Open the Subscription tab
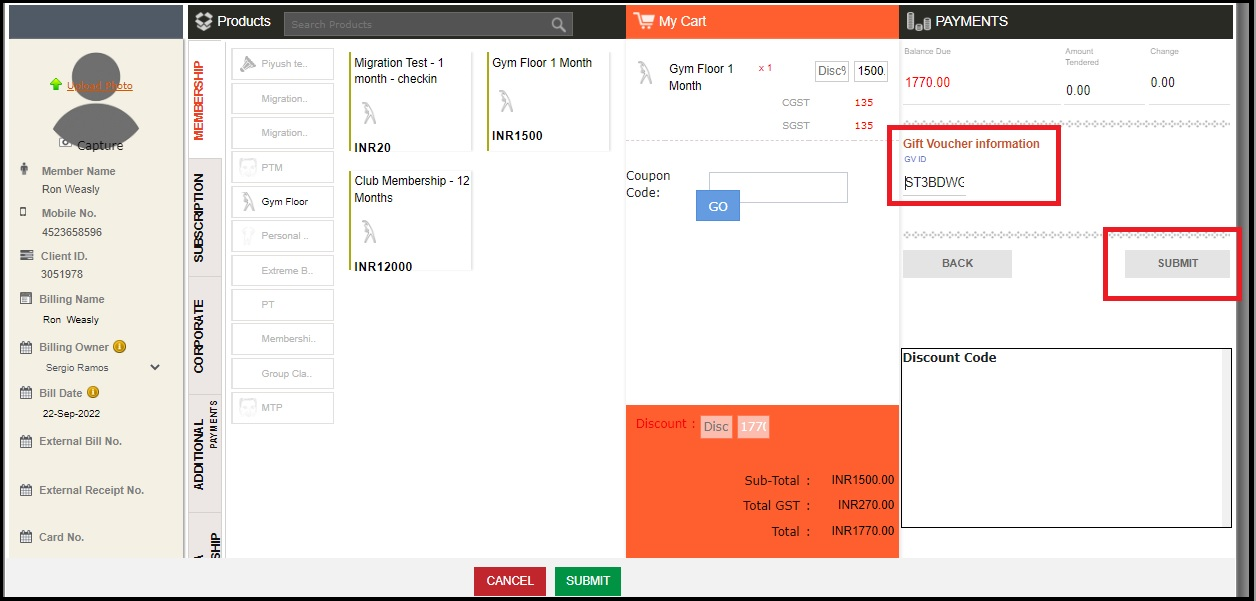 (199, 218)
